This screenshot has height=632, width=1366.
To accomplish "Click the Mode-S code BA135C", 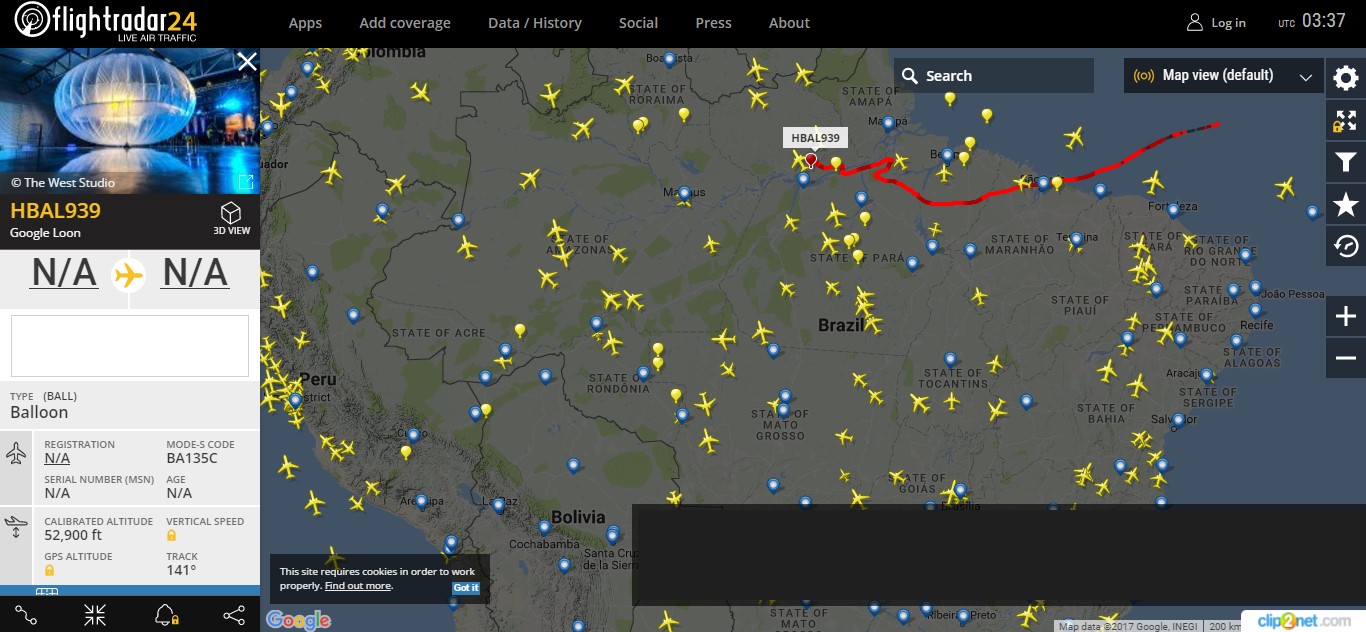I will pos(192,459).
